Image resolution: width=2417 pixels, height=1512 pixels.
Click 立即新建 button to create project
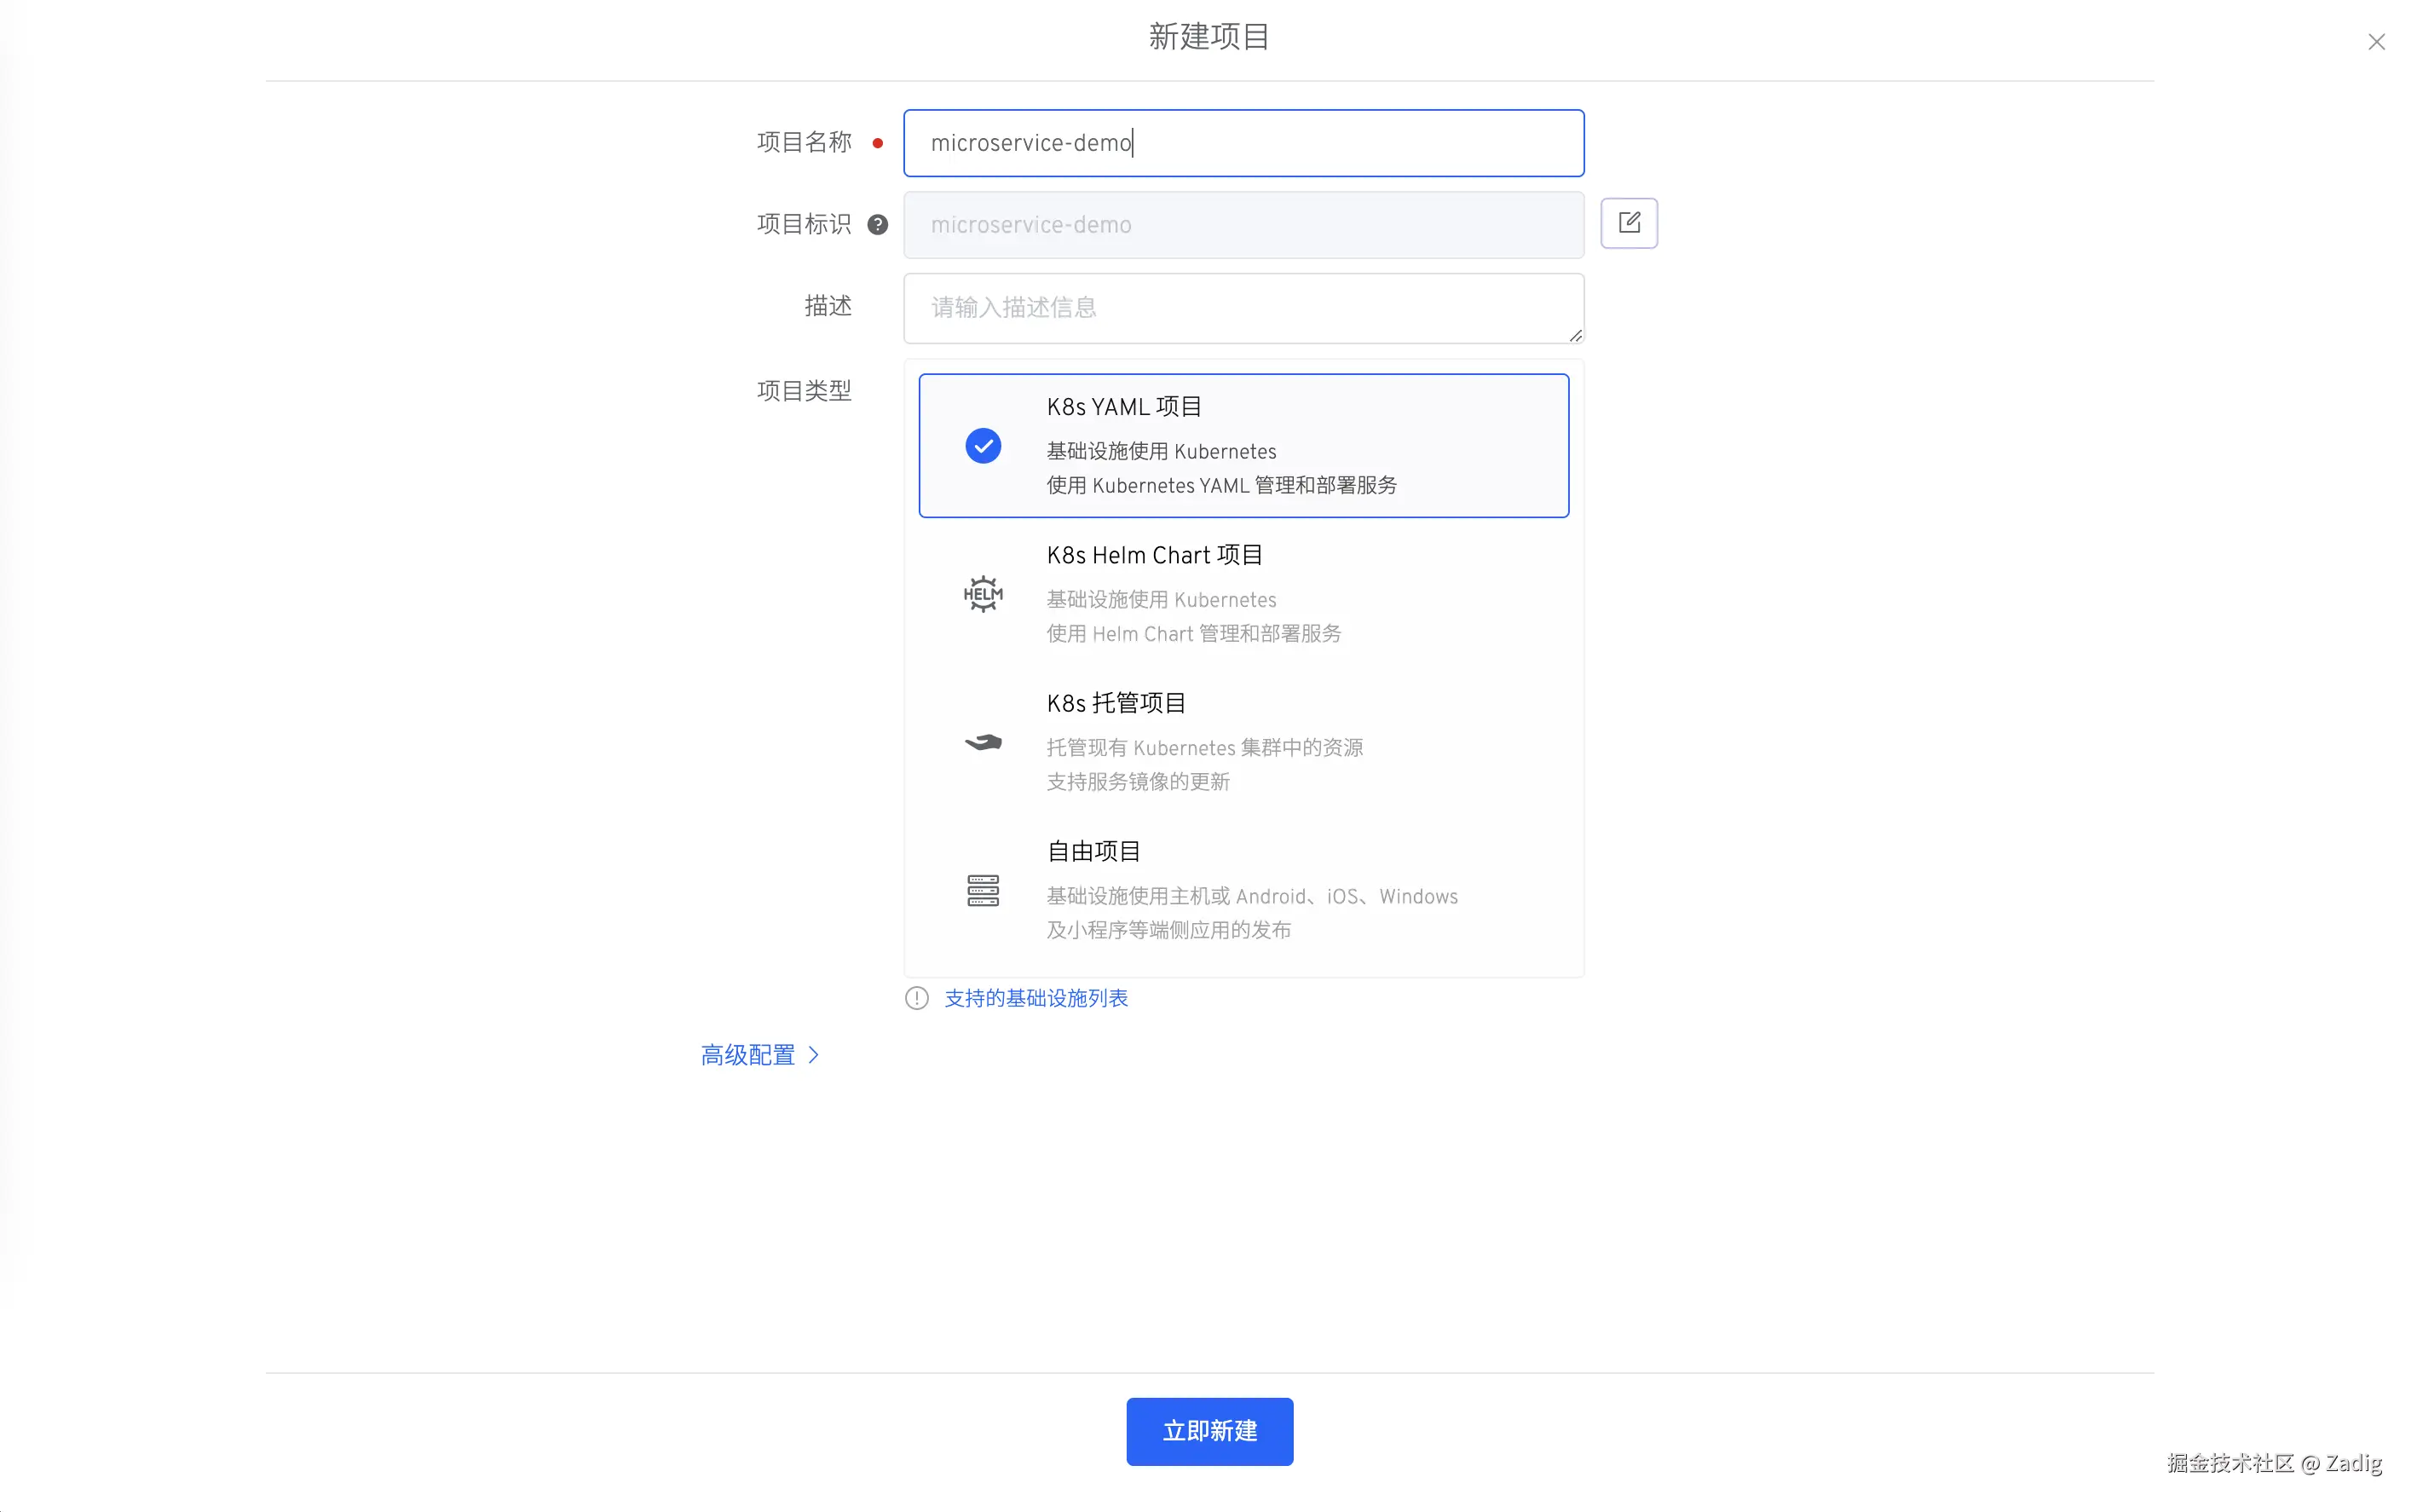coord(1209,1431)
